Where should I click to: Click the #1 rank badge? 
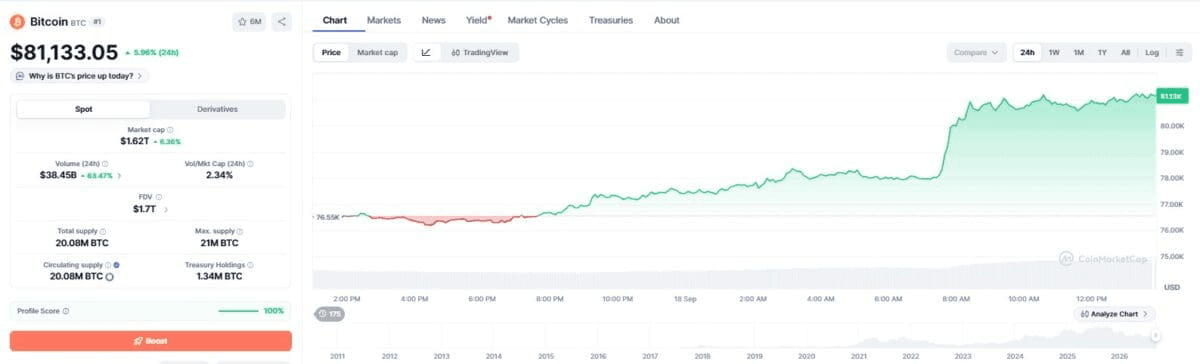(x=98, y=21)
